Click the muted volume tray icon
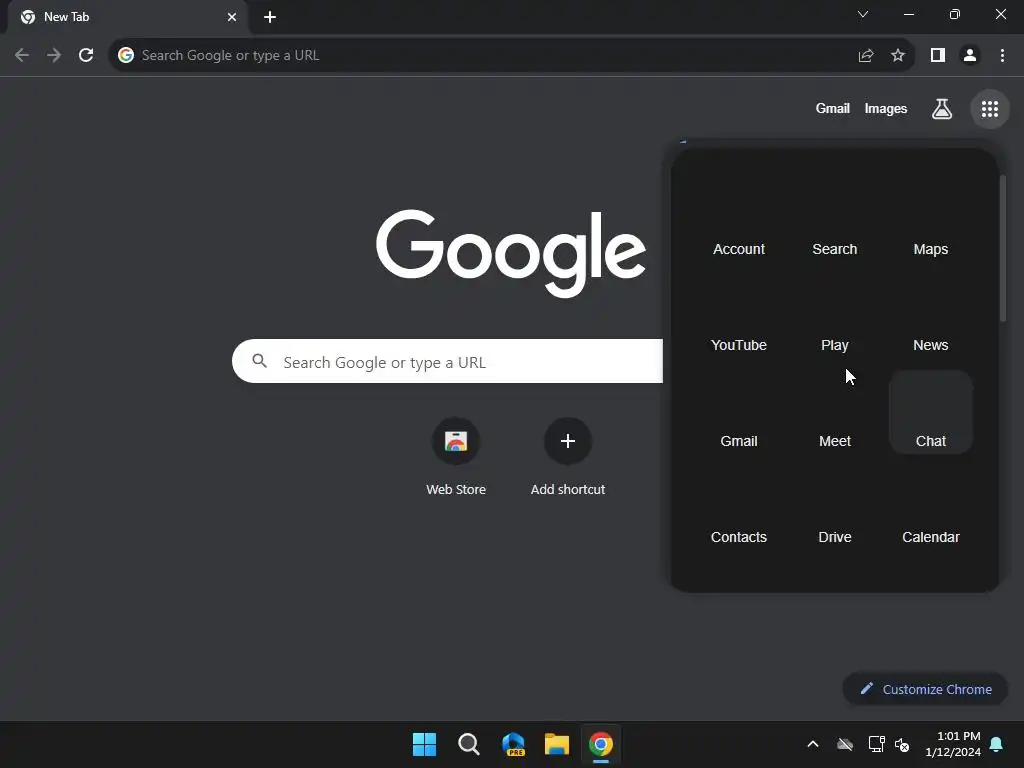This screenshot has height=768, width=1024. click(x=903, y=744)
